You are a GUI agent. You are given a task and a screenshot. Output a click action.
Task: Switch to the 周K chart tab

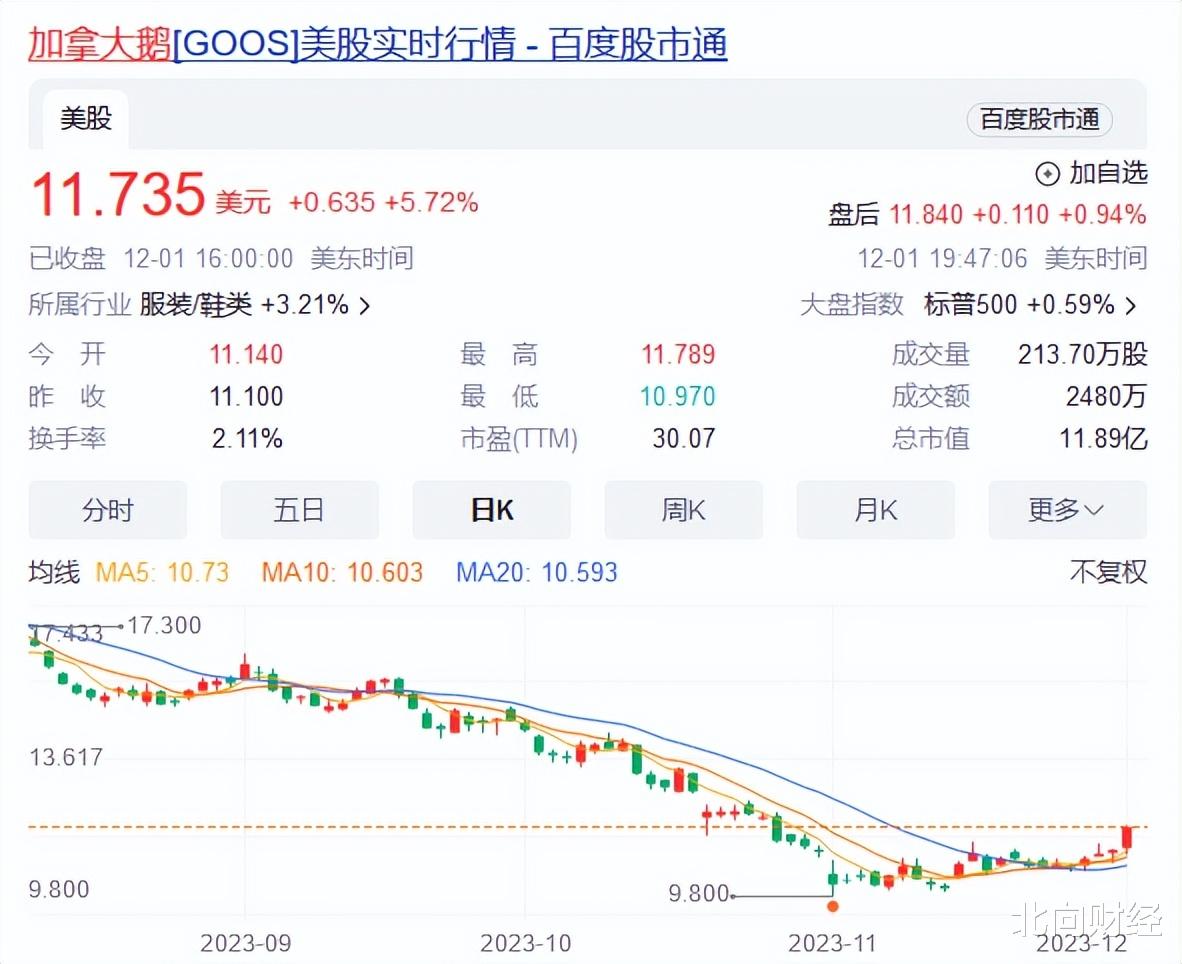pyautogui.click(x=684, y=510)
